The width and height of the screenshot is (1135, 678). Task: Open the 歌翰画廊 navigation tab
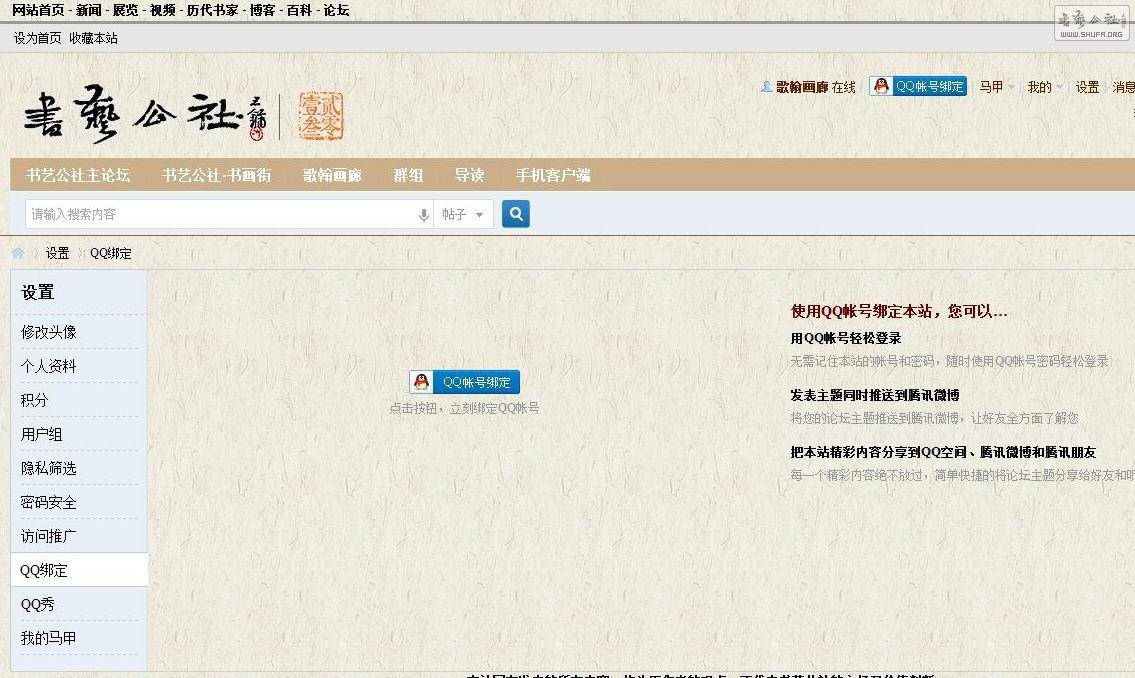[x=332, y=175]
